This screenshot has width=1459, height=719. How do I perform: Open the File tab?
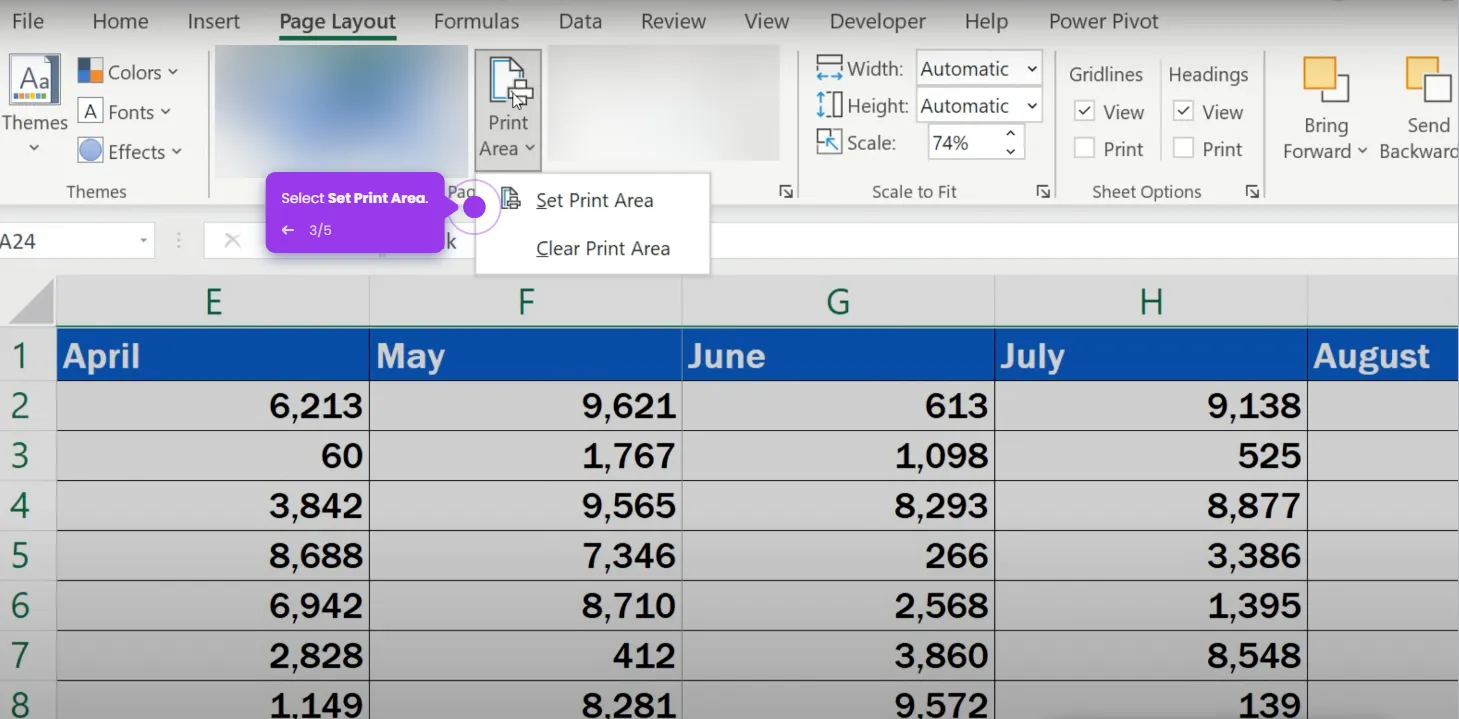27,21
